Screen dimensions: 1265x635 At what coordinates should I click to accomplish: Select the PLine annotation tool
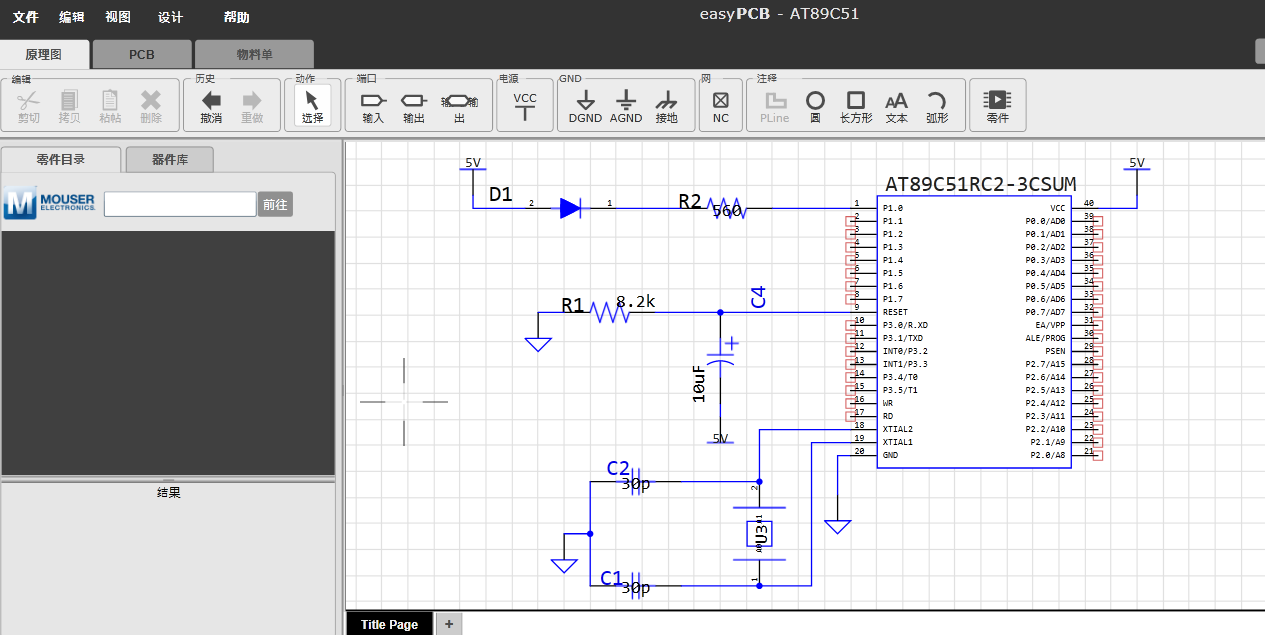coord(776,100)
